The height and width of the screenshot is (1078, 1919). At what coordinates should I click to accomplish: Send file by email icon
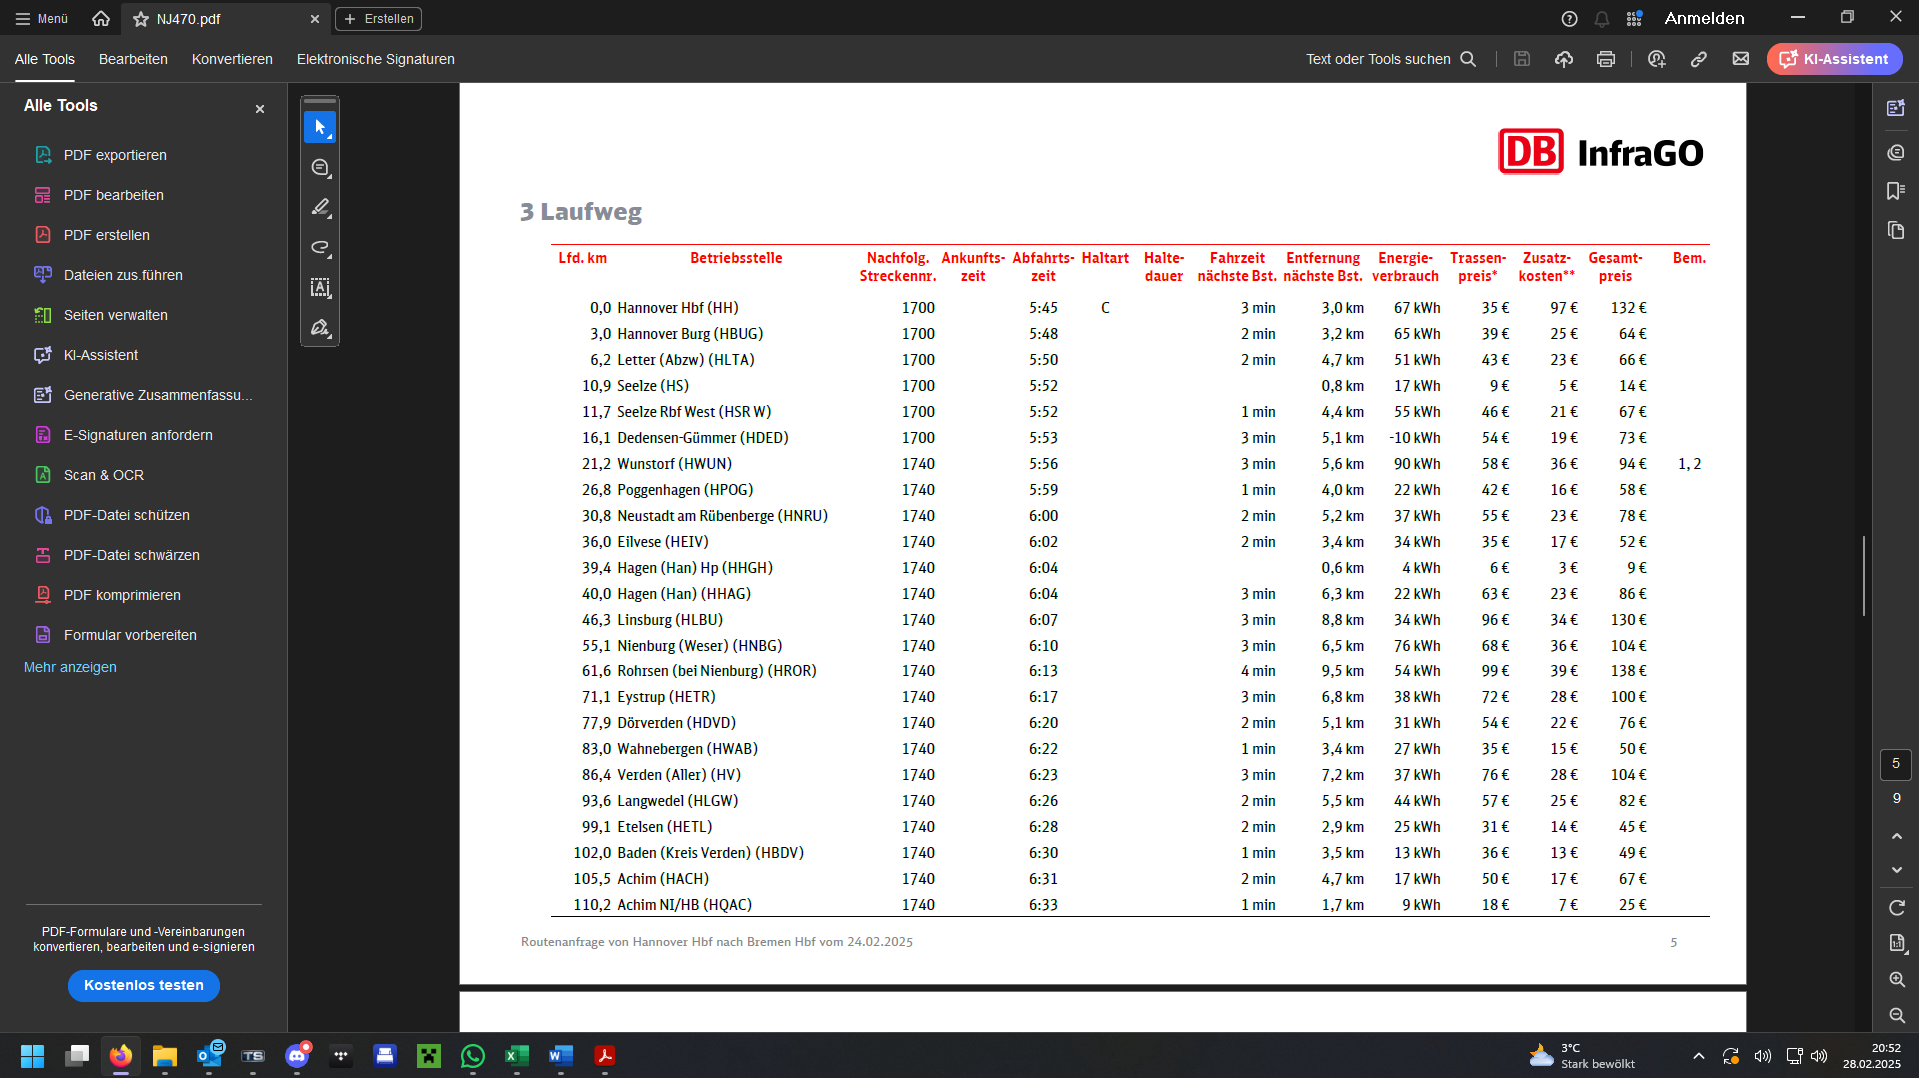pyautogui.click(x=1740, y=59)
